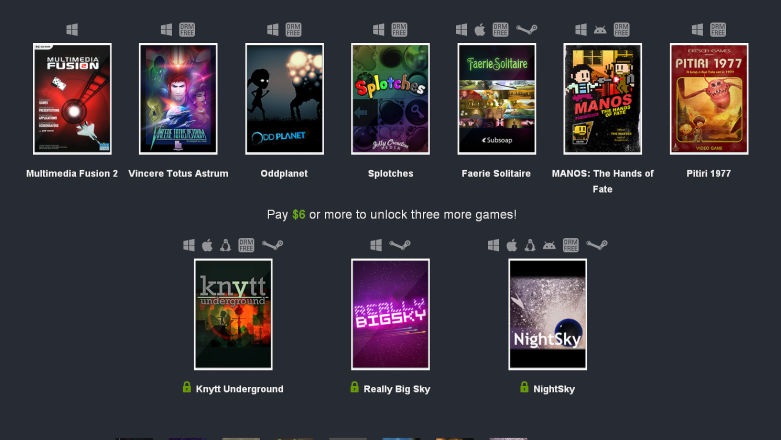This screenshot has width=781, height=440.
Task: Open Vincere Totus Astrum cover art
Action: pyautogui.click(x=178, y=99)
